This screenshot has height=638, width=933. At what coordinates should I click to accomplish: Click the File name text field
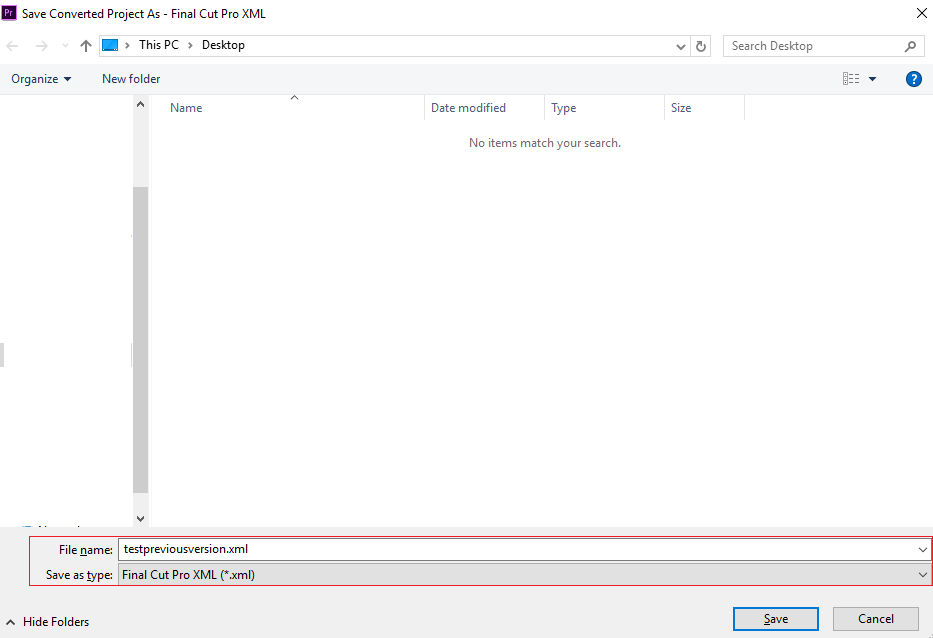pyautogui.click(x=400, y=549)
